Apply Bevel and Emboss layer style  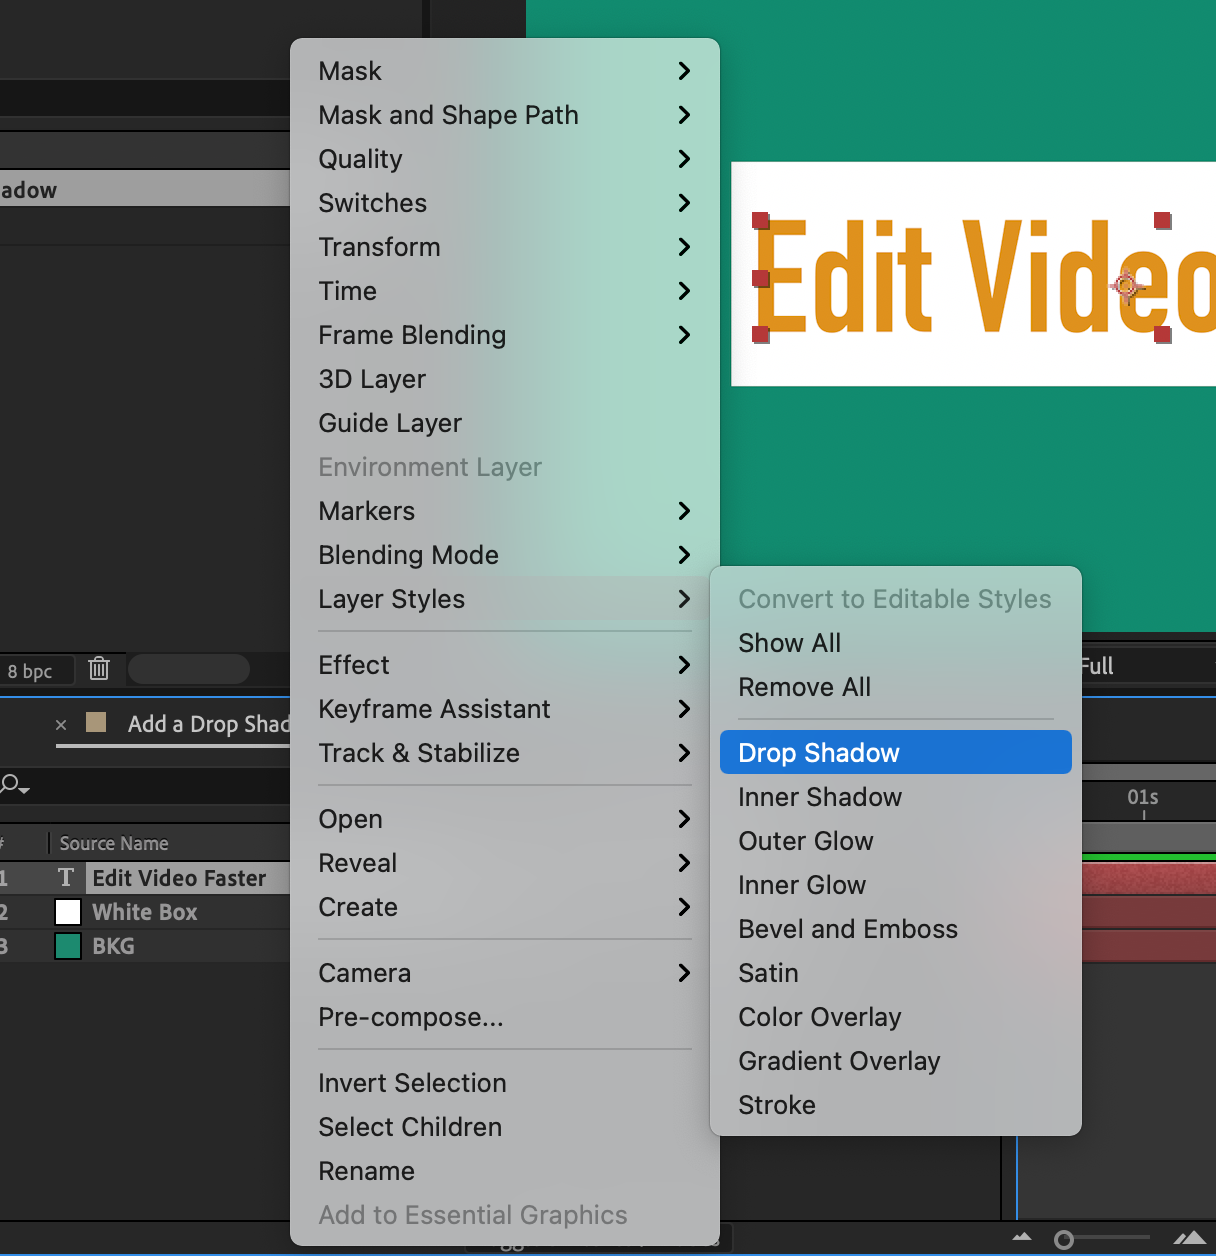[896, 929]
